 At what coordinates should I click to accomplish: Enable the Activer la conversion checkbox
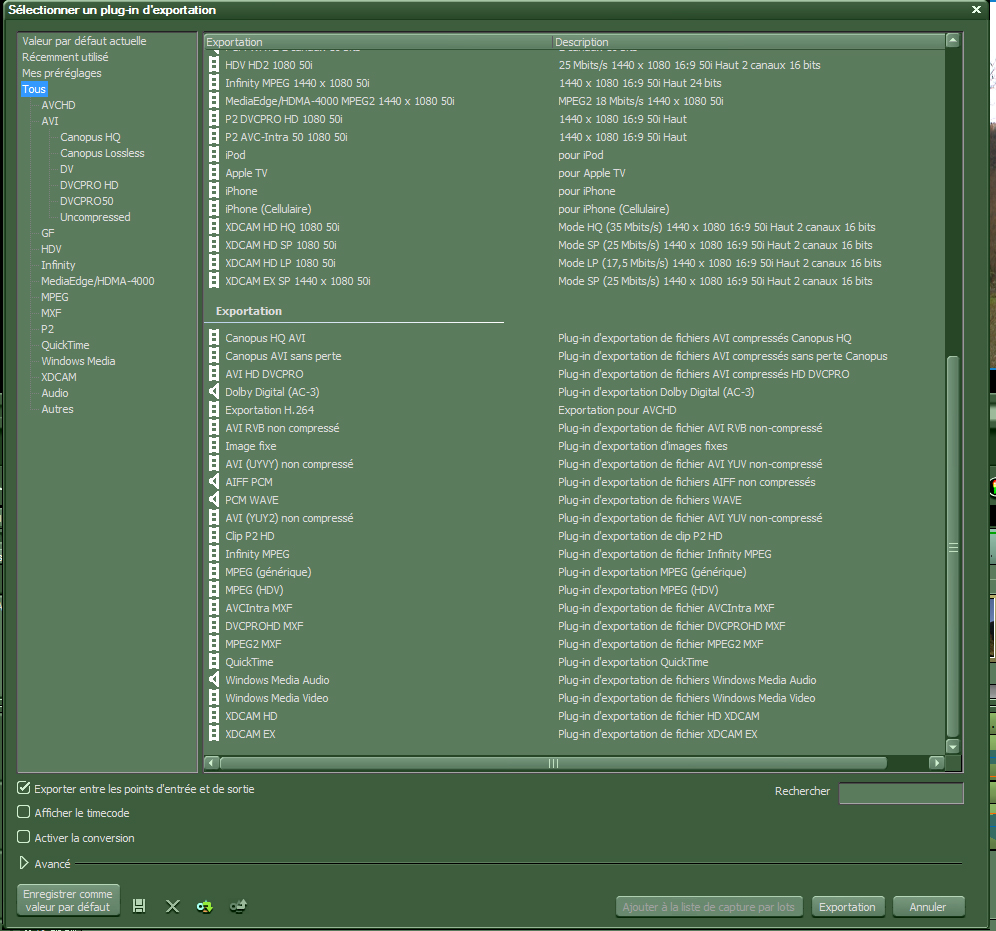[x=24, y=837]
